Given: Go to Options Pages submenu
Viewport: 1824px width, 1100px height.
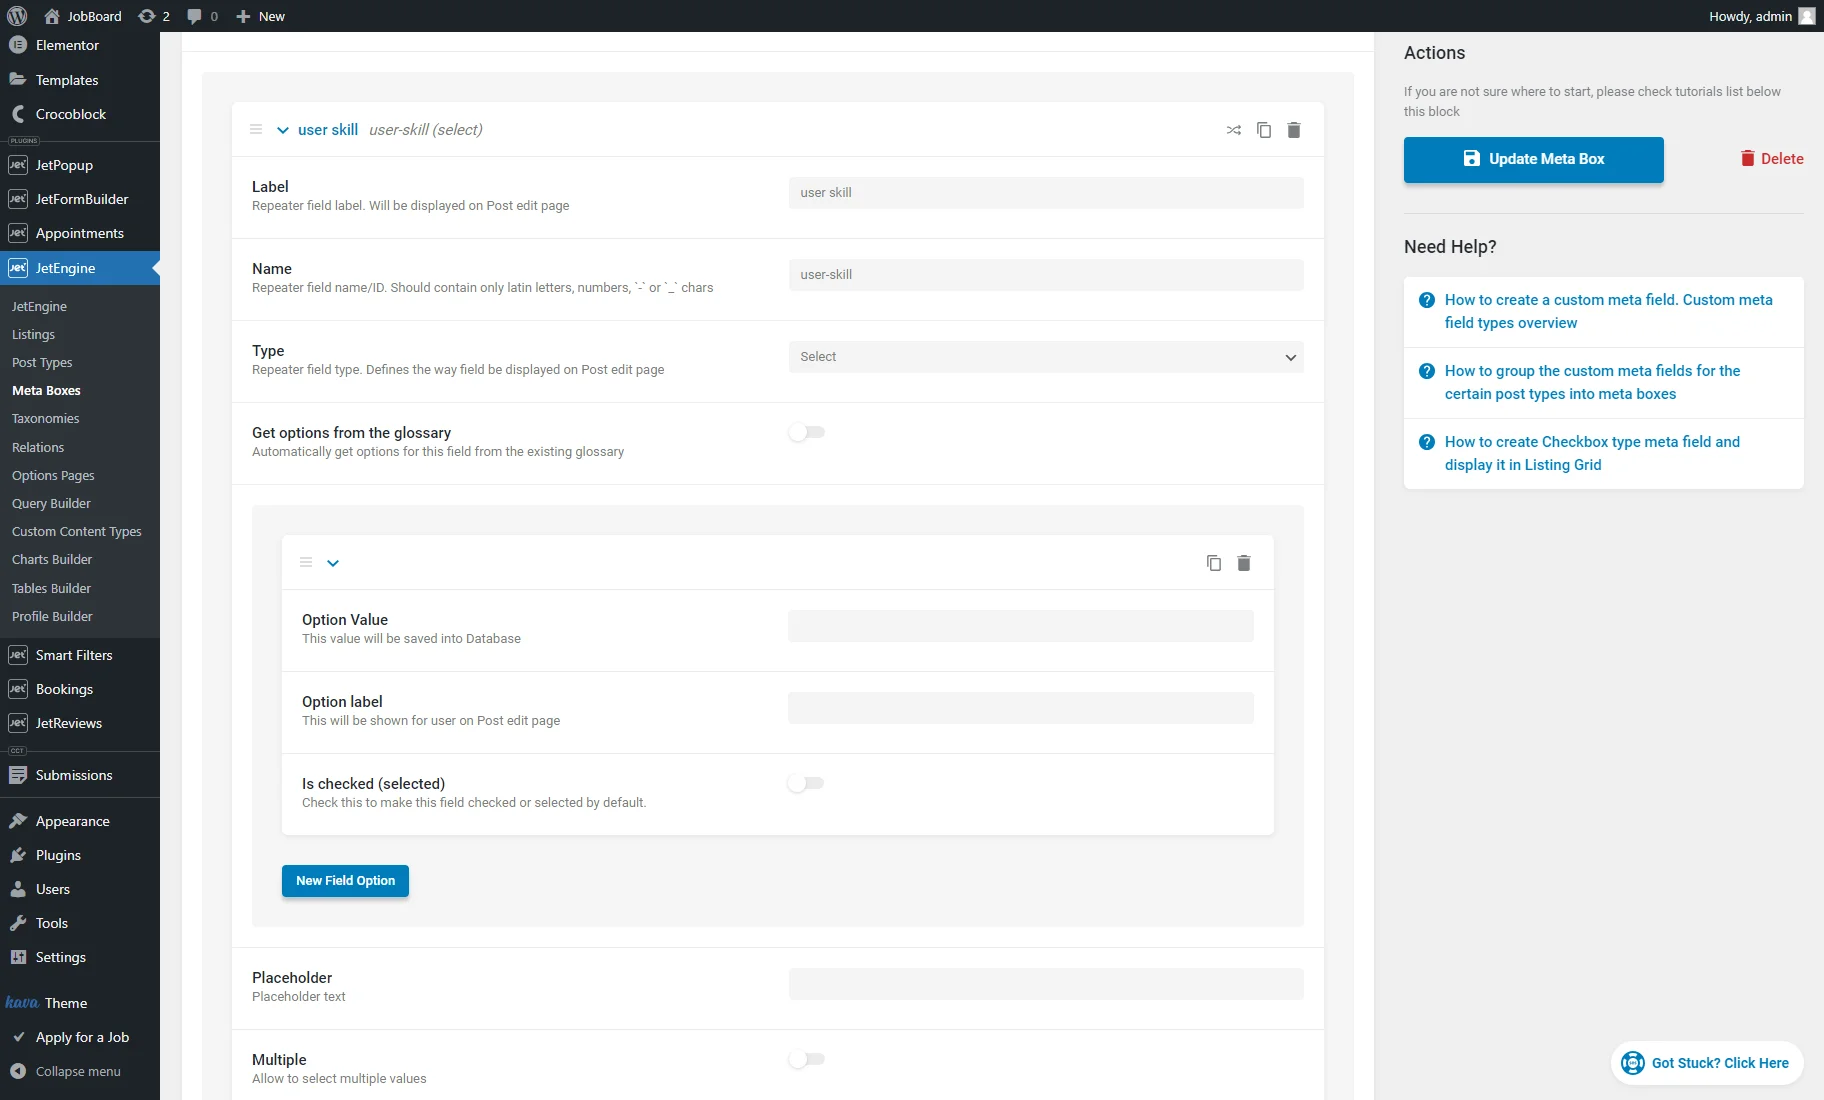Looking at the screenshot, I should (x=53, y=475).
